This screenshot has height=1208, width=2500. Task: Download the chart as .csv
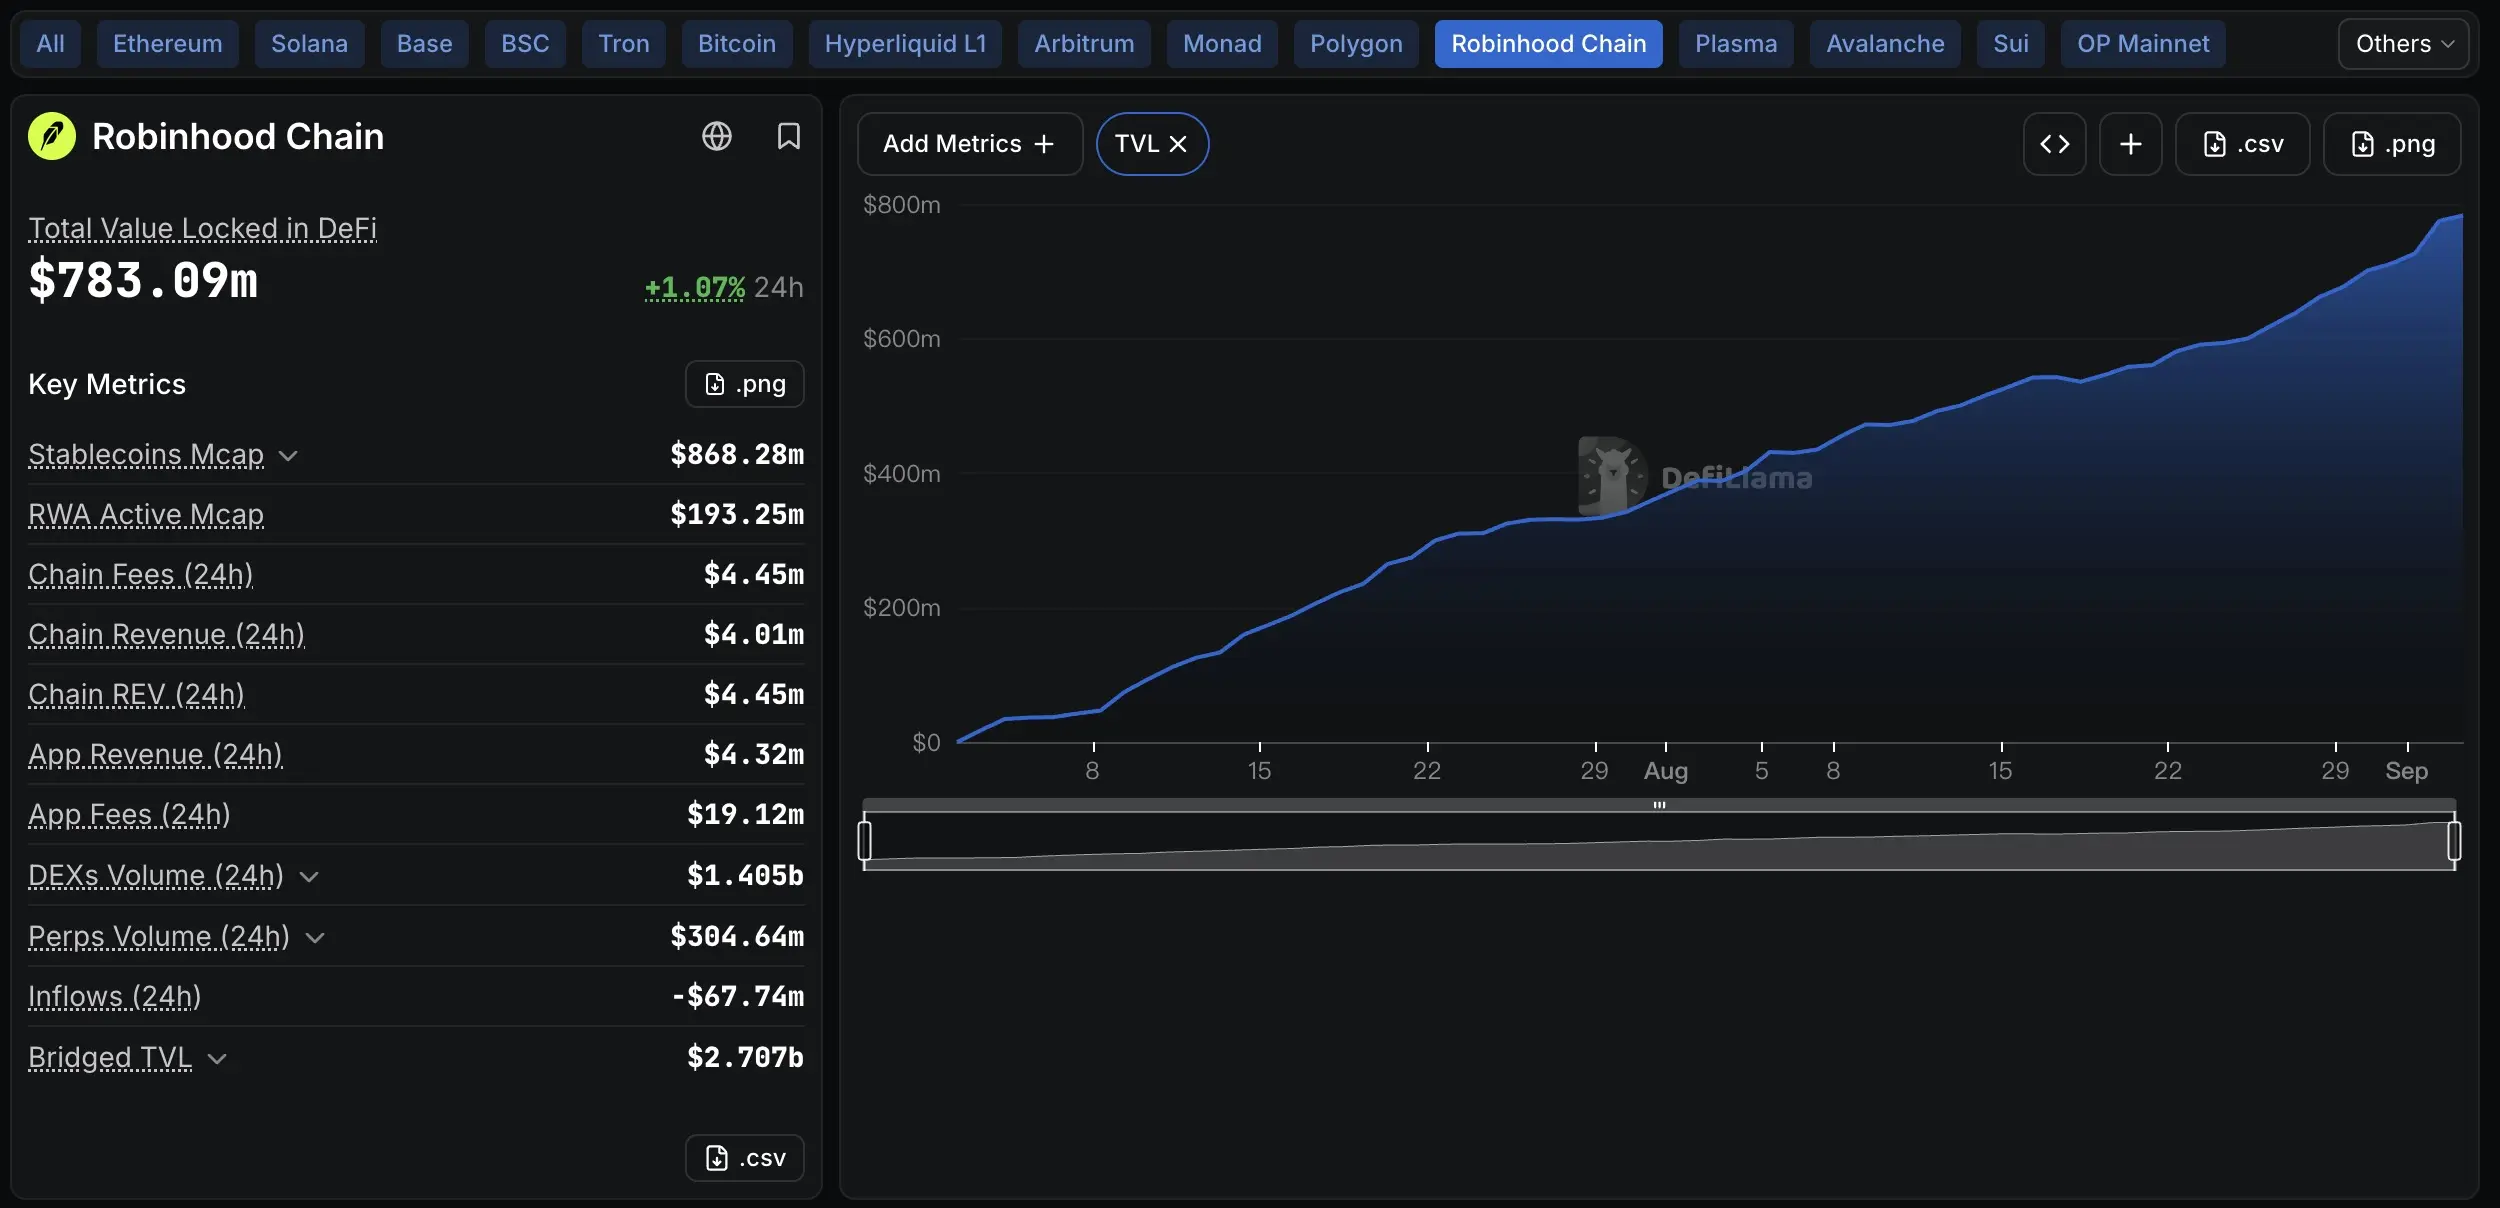(2243, 144)
